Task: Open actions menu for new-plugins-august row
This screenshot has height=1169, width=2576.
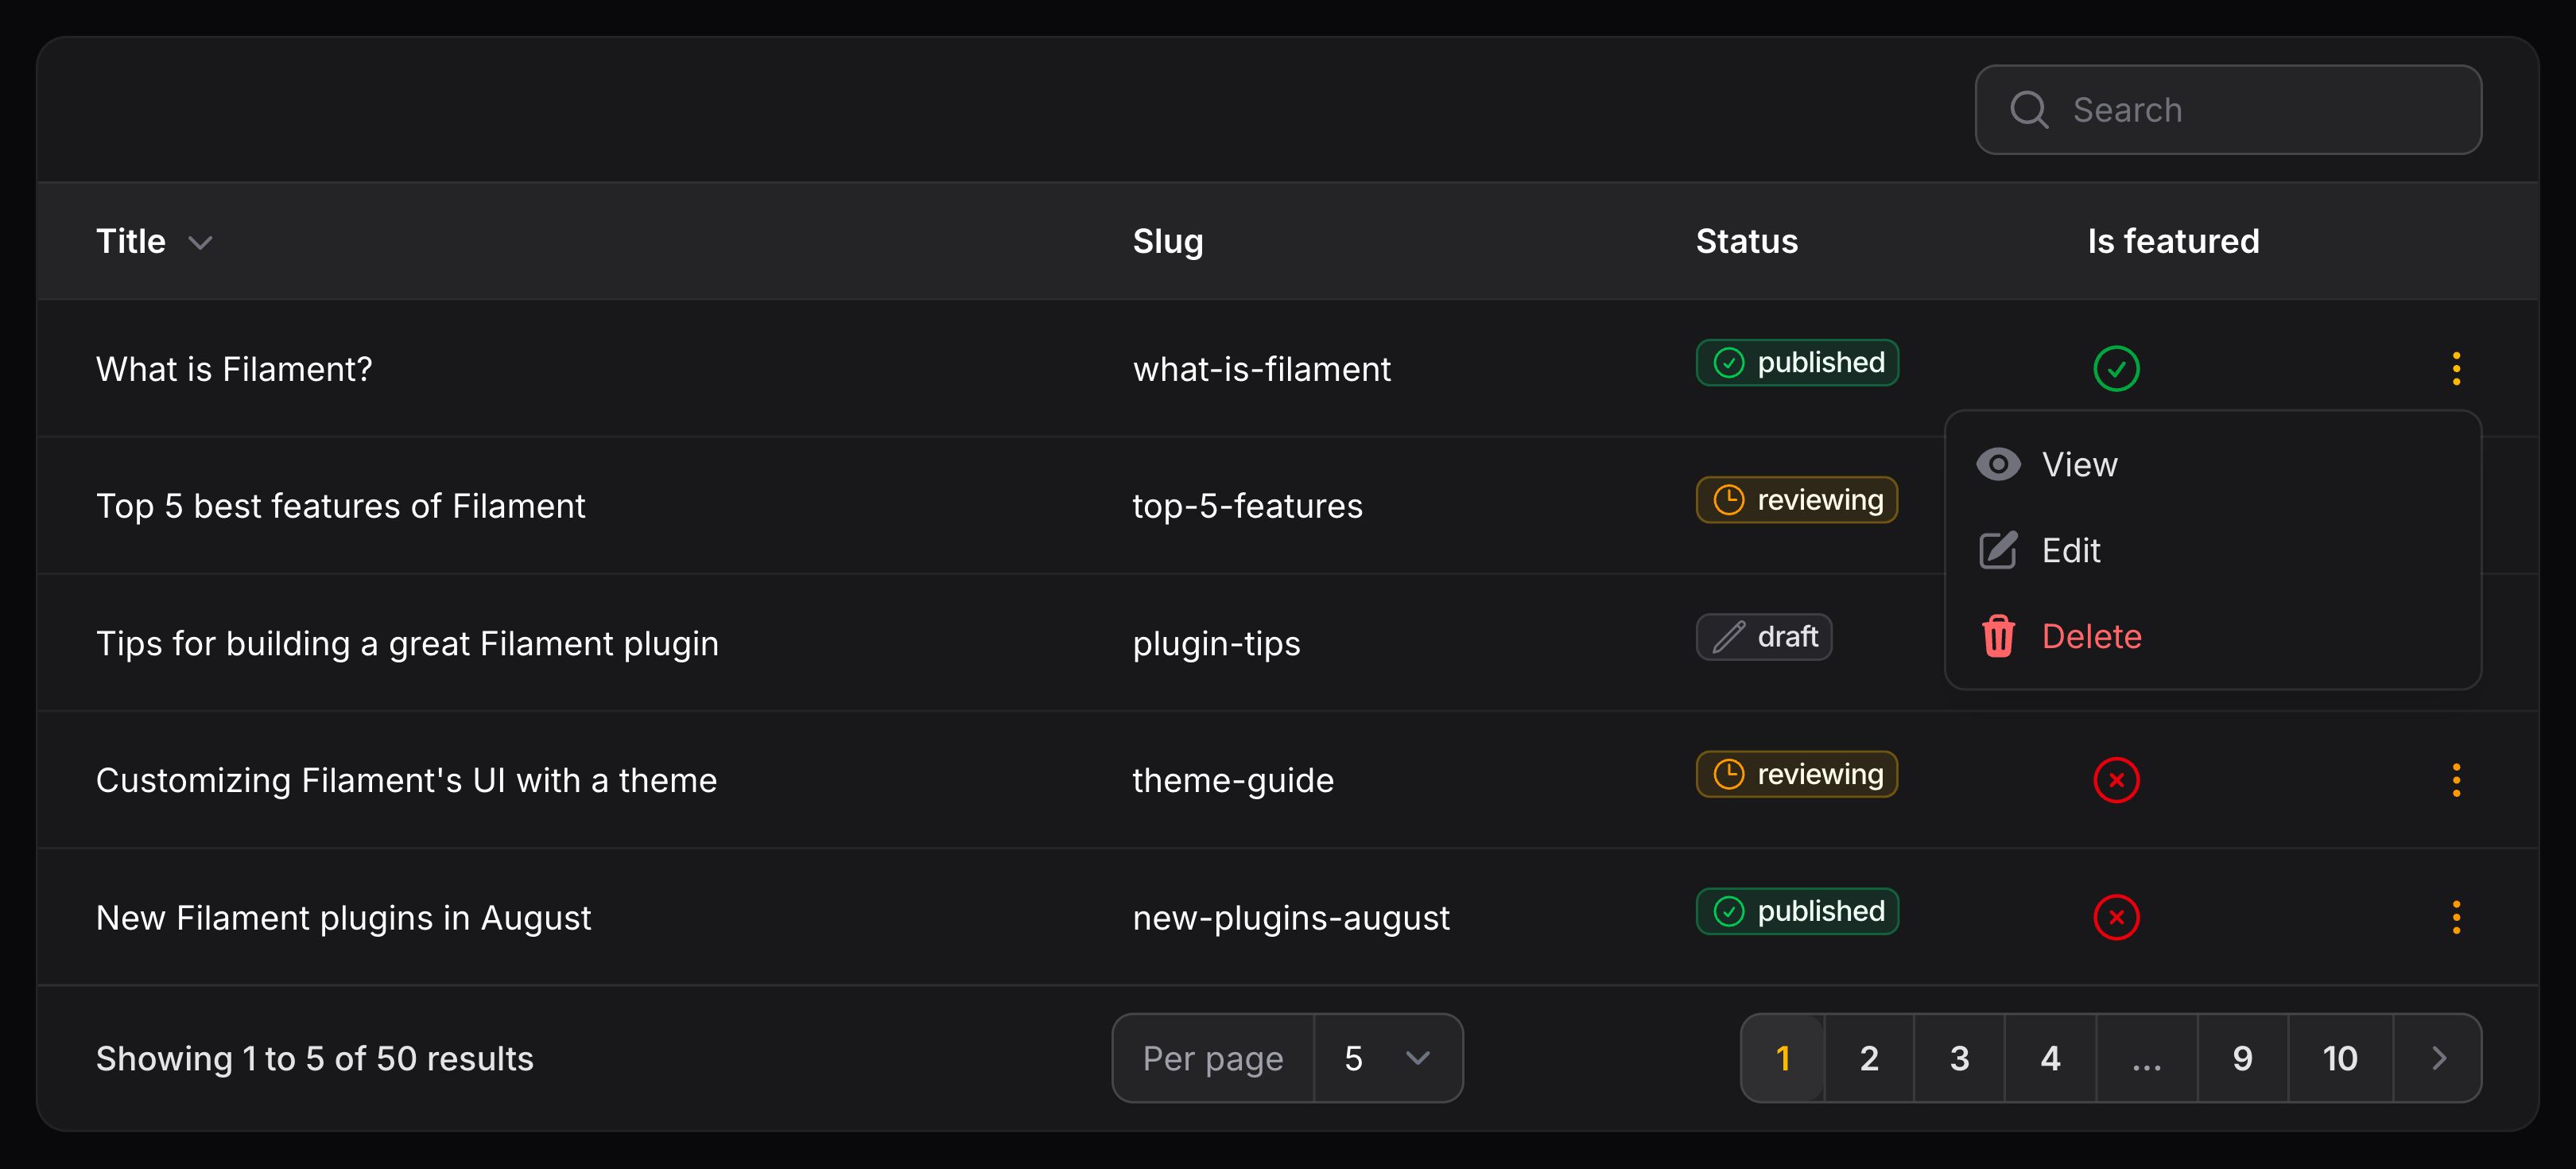Action: click(x=2455, y=917)
